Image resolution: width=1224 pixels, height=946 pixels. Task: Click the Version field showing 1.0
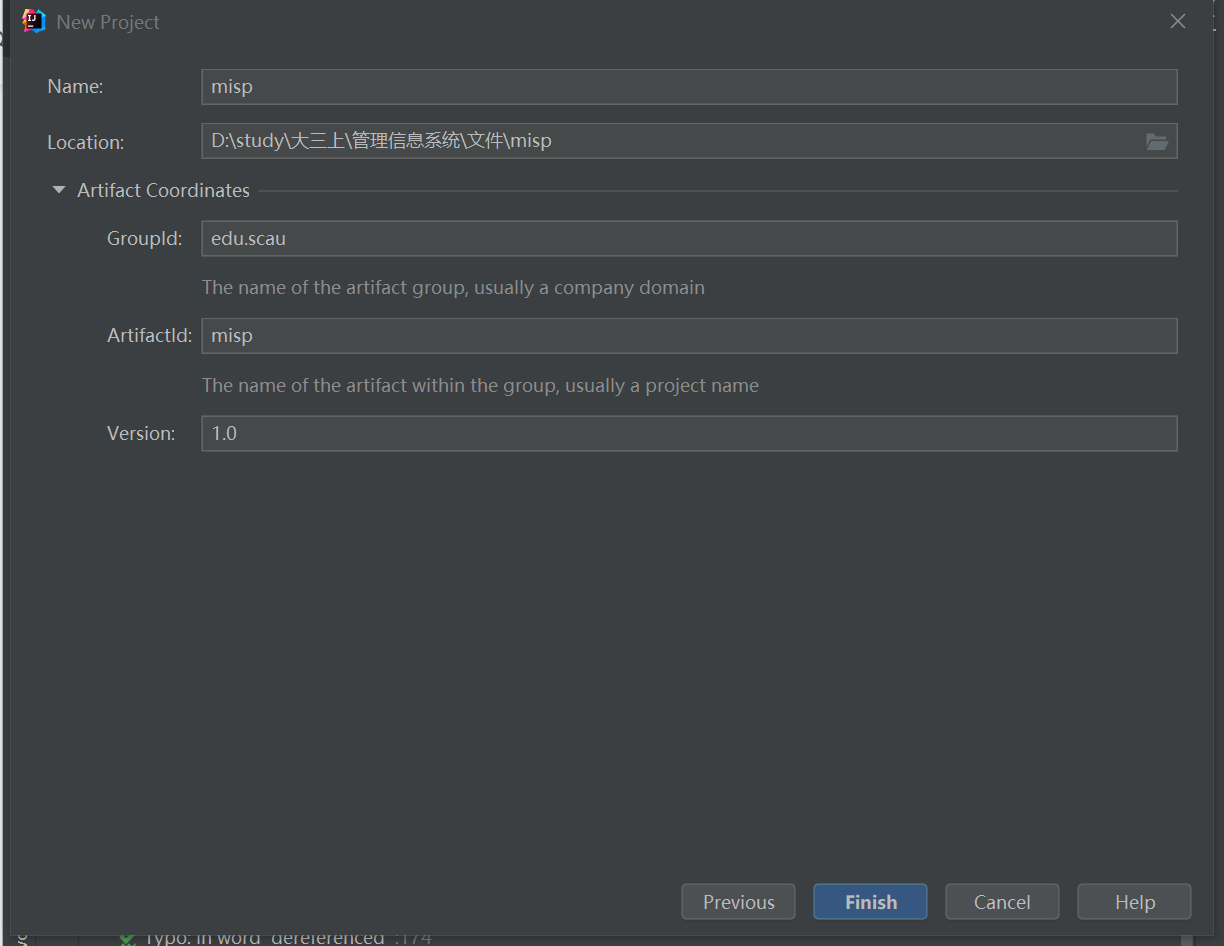(688, 434)
